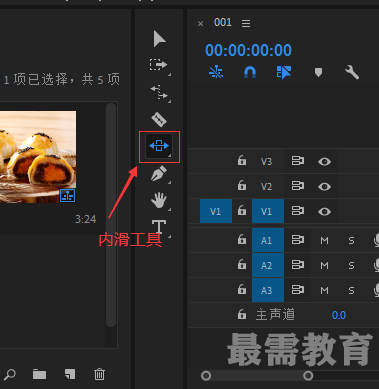Select the Selection arrow tool
The width and height of the screenshot is (379, 389).
pyautogui.click(x=159, y=39)
